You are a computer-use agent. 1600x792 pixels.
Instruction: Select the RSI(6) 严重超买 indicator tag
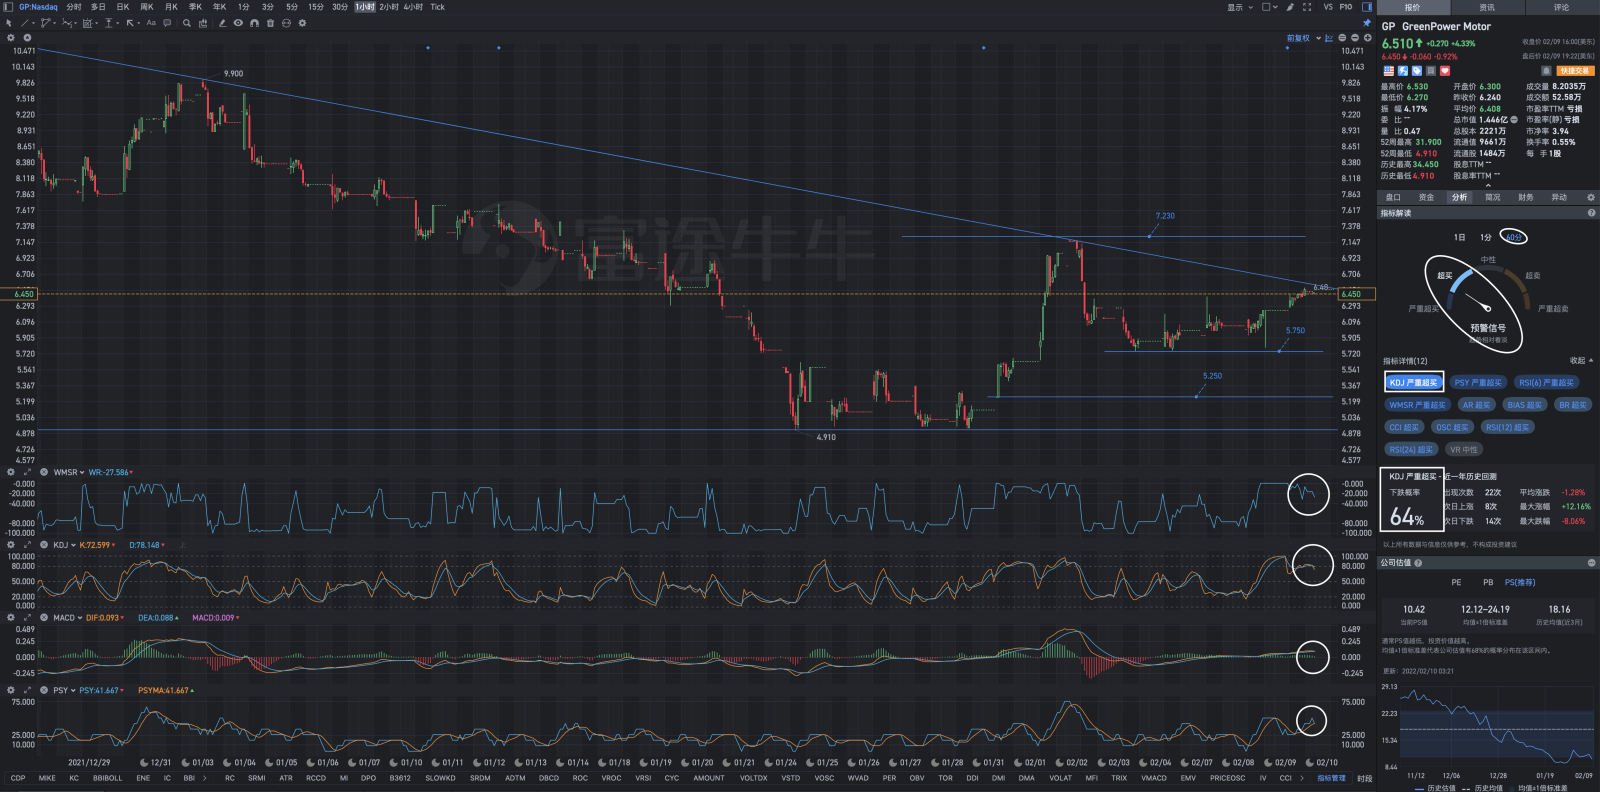coord(1546,383)
